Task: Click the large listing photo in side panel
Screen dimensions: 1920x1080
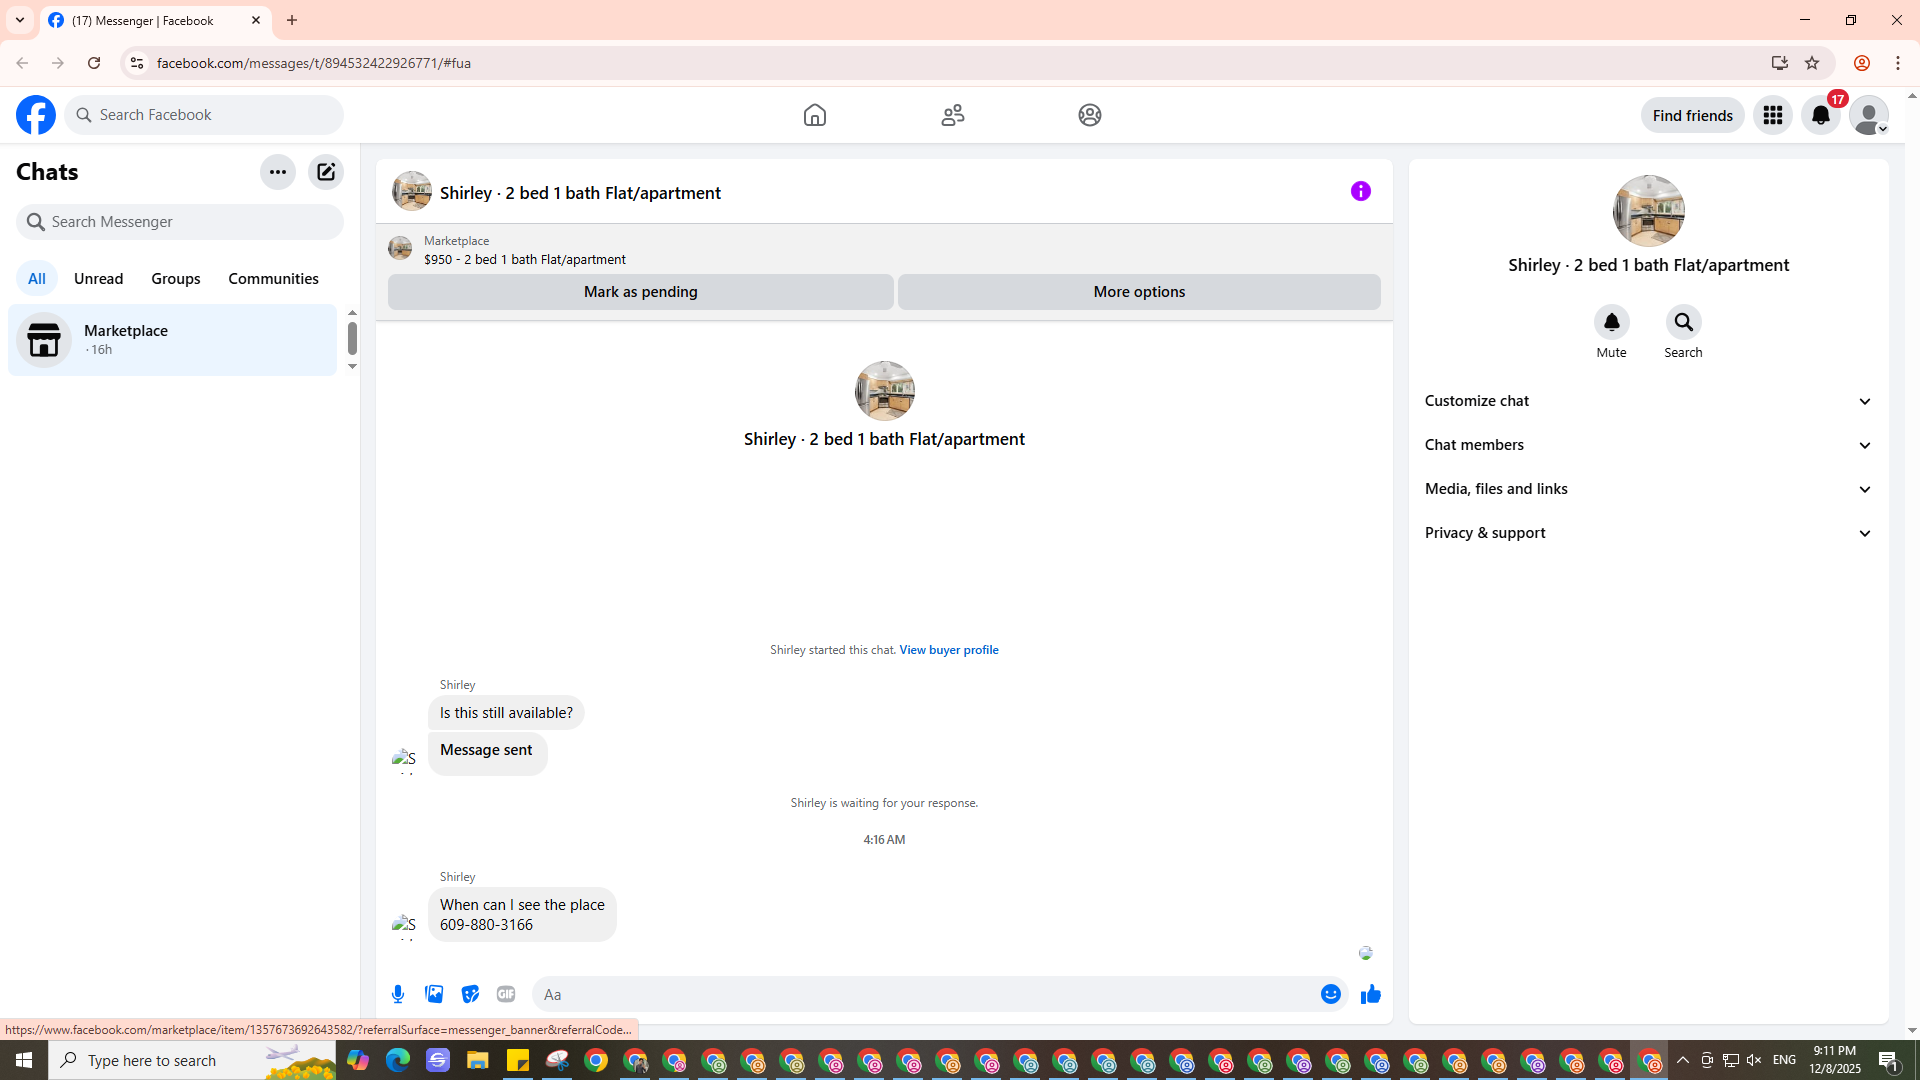Action: [1649, 211]
